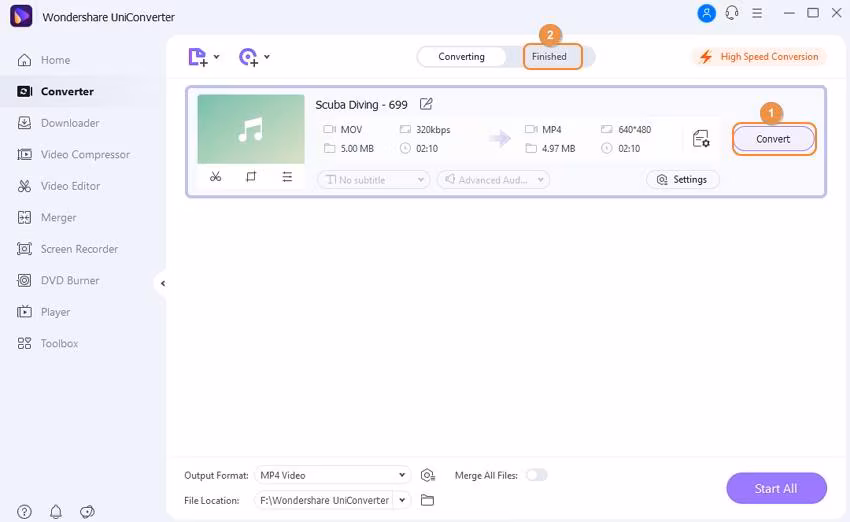Image resolution: width=850 pixels, height=522 pixels.
Task: Click the 320kbps bitrate value
Action: click(x=433, y=130)
